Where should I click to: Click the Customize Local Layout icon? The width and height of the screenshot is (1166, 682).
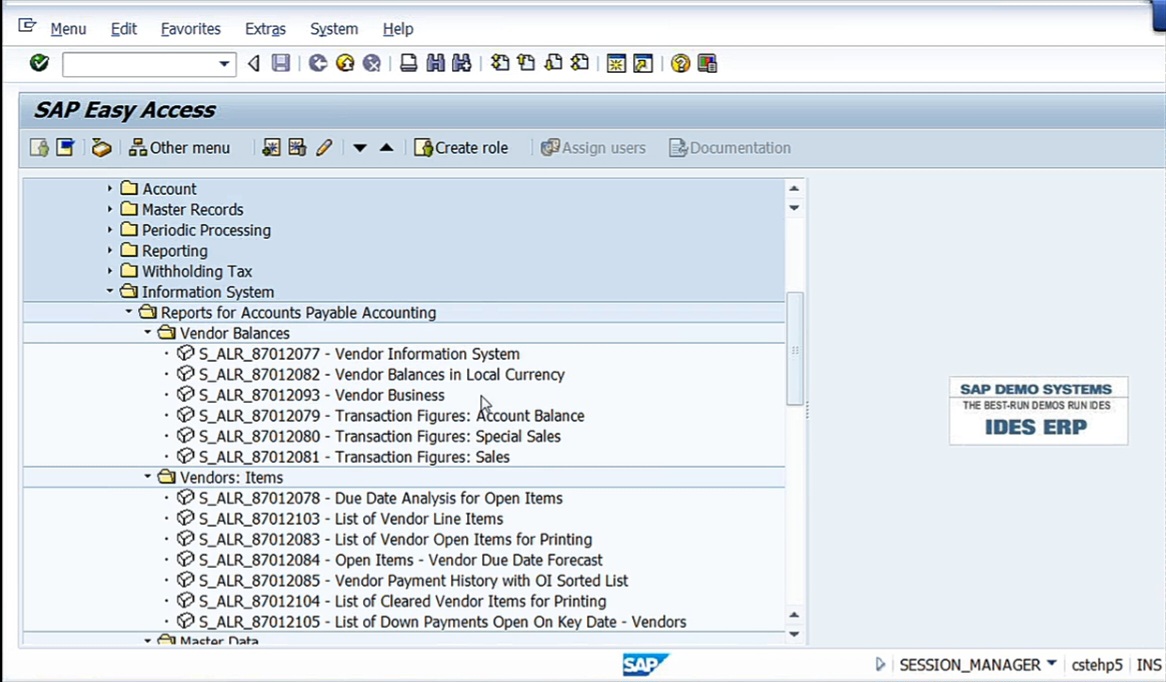tap(707, 63)
